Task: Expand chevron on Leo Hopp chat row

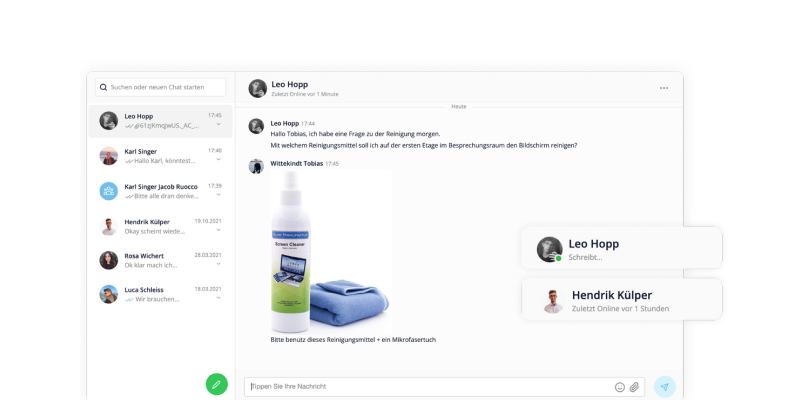Action: click(x=218, y=124)
